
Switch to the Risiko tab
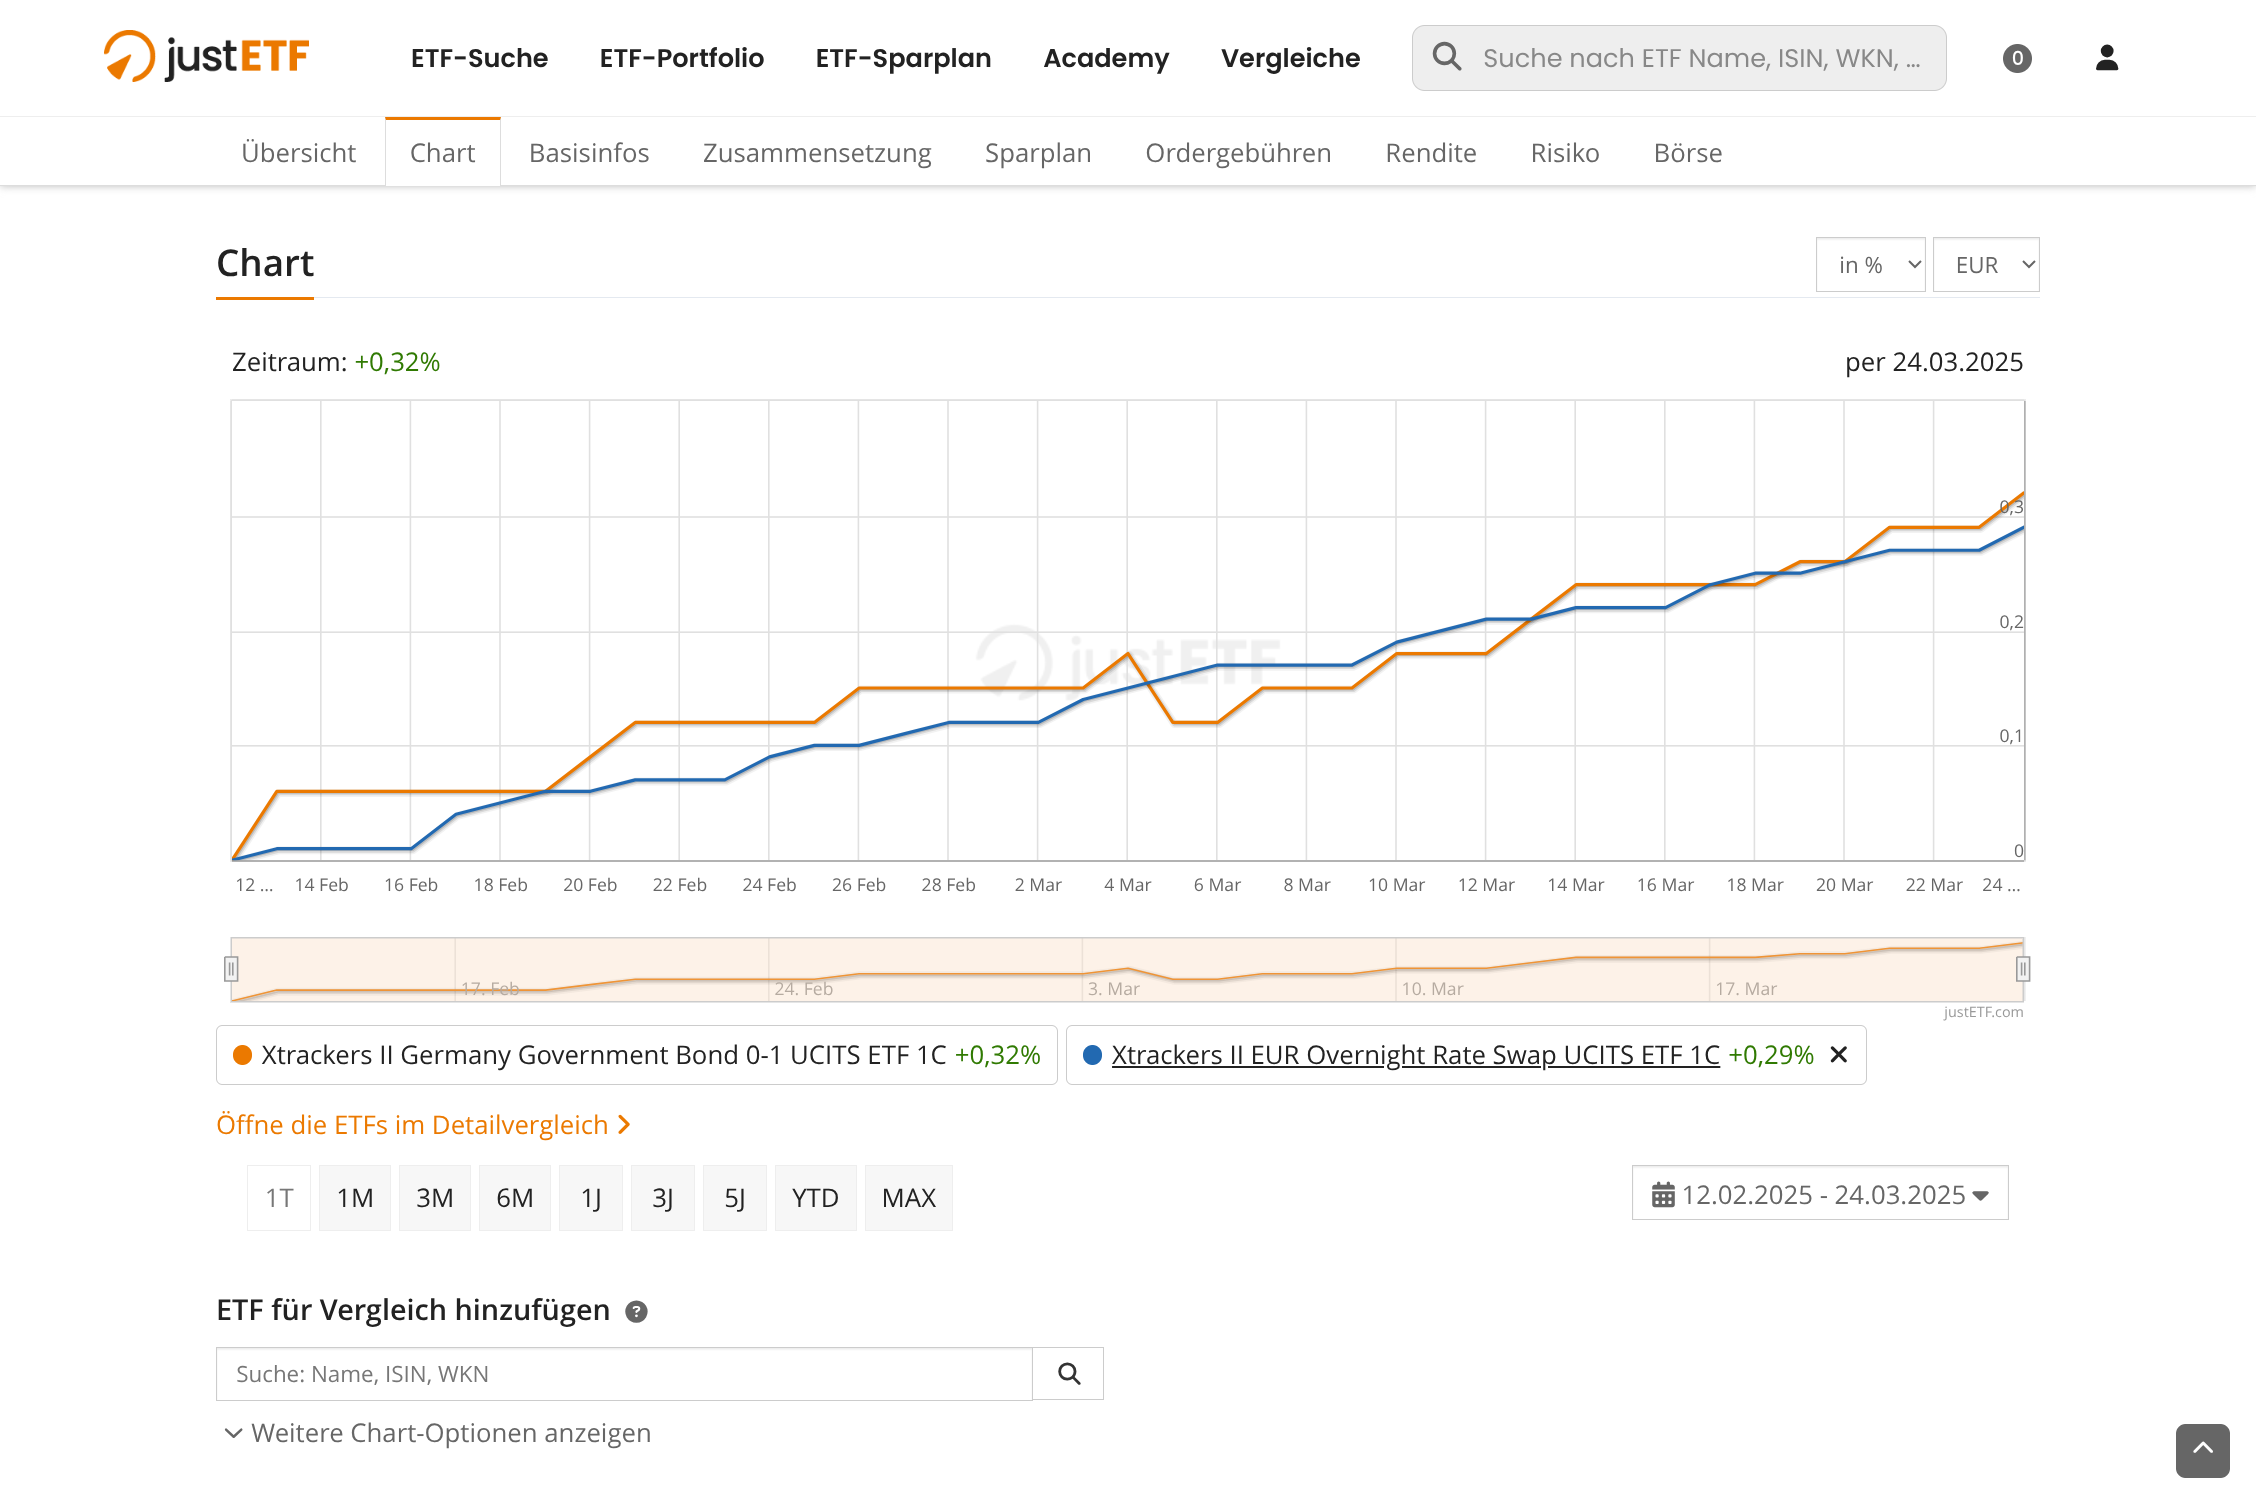pos(1565,153)
